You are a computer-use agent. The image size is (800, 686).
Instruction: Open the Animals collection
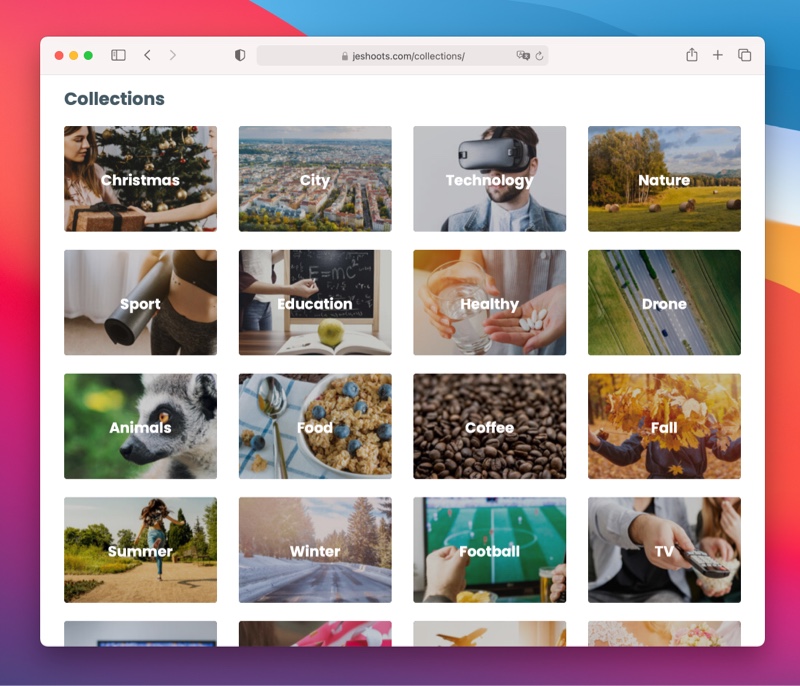(x=140, y=426)
